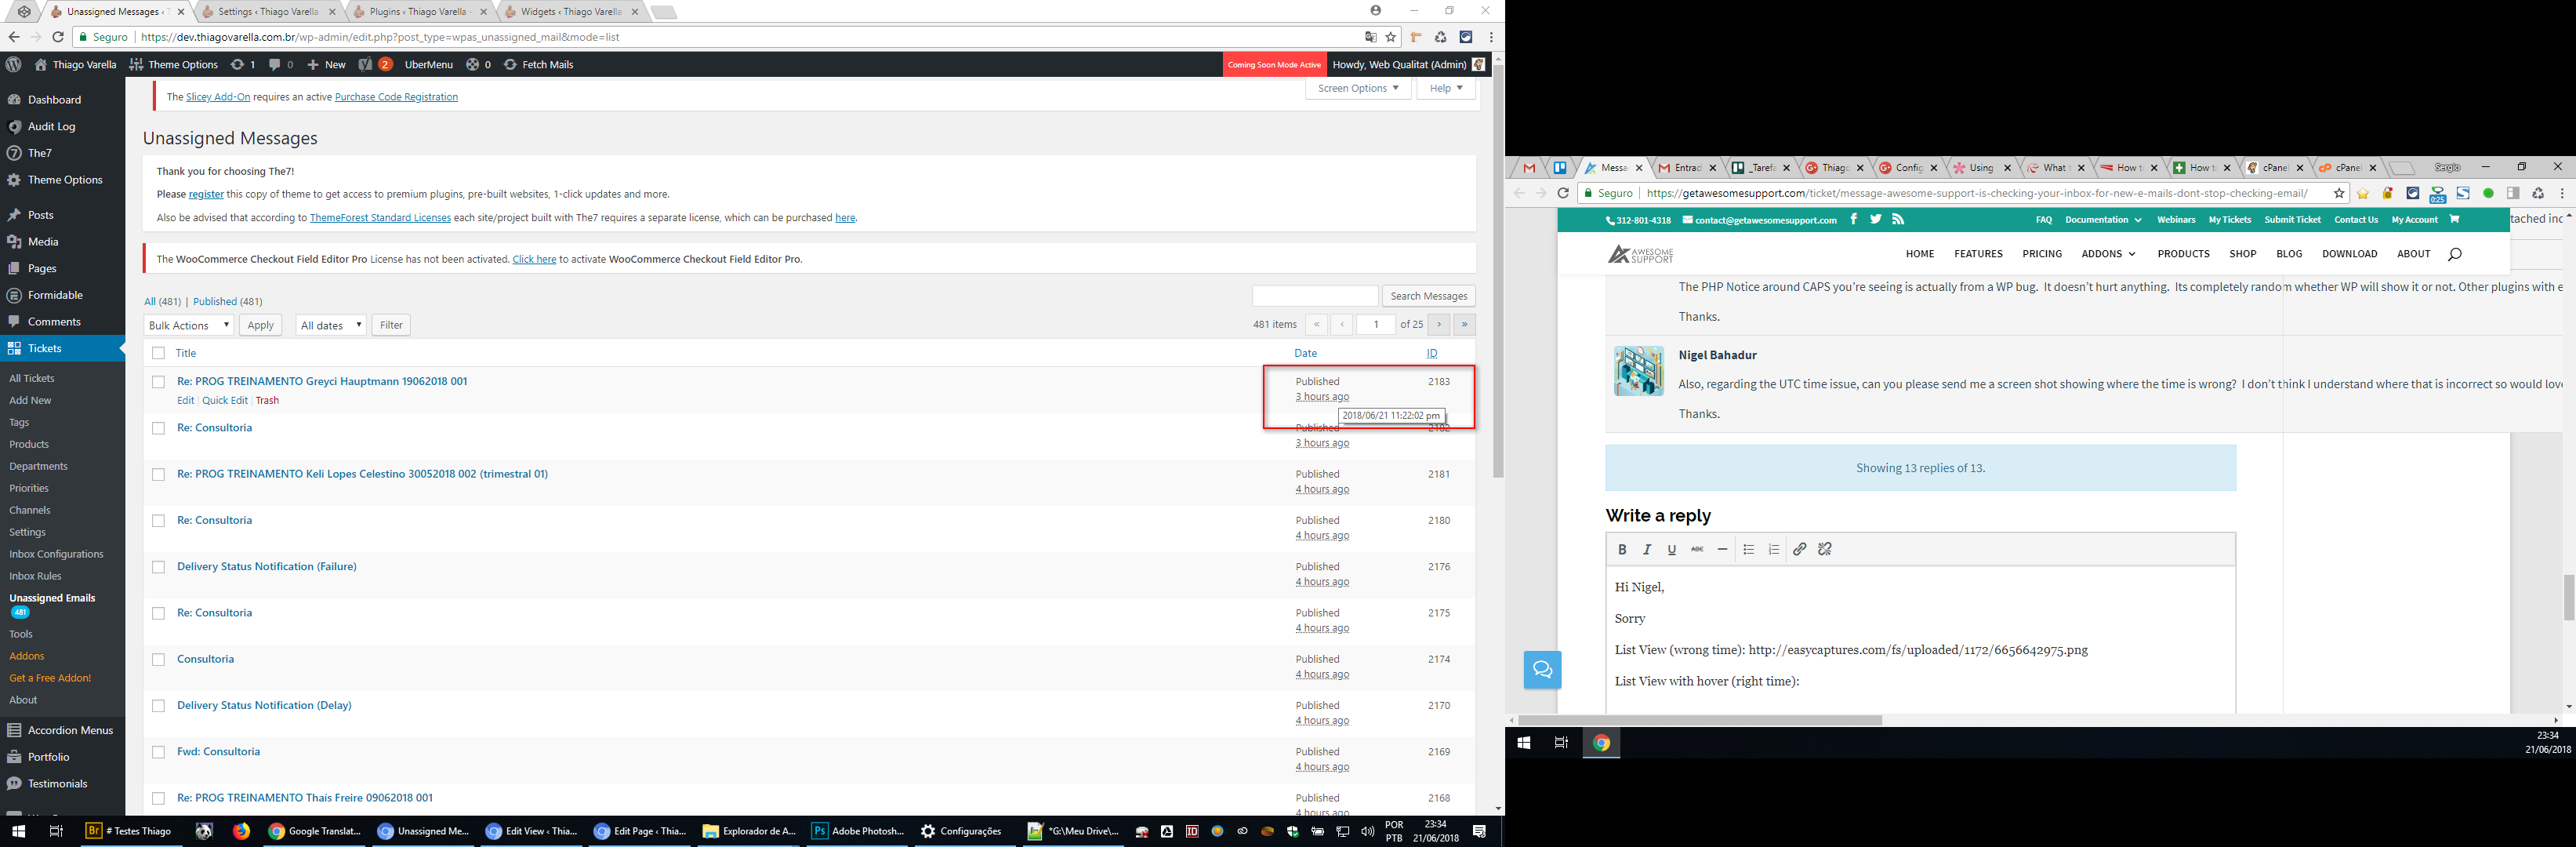Viewport: 2576px width, 847px height.
Task: Open Inbox Rules in Tickets submenu
Action: 35,576
